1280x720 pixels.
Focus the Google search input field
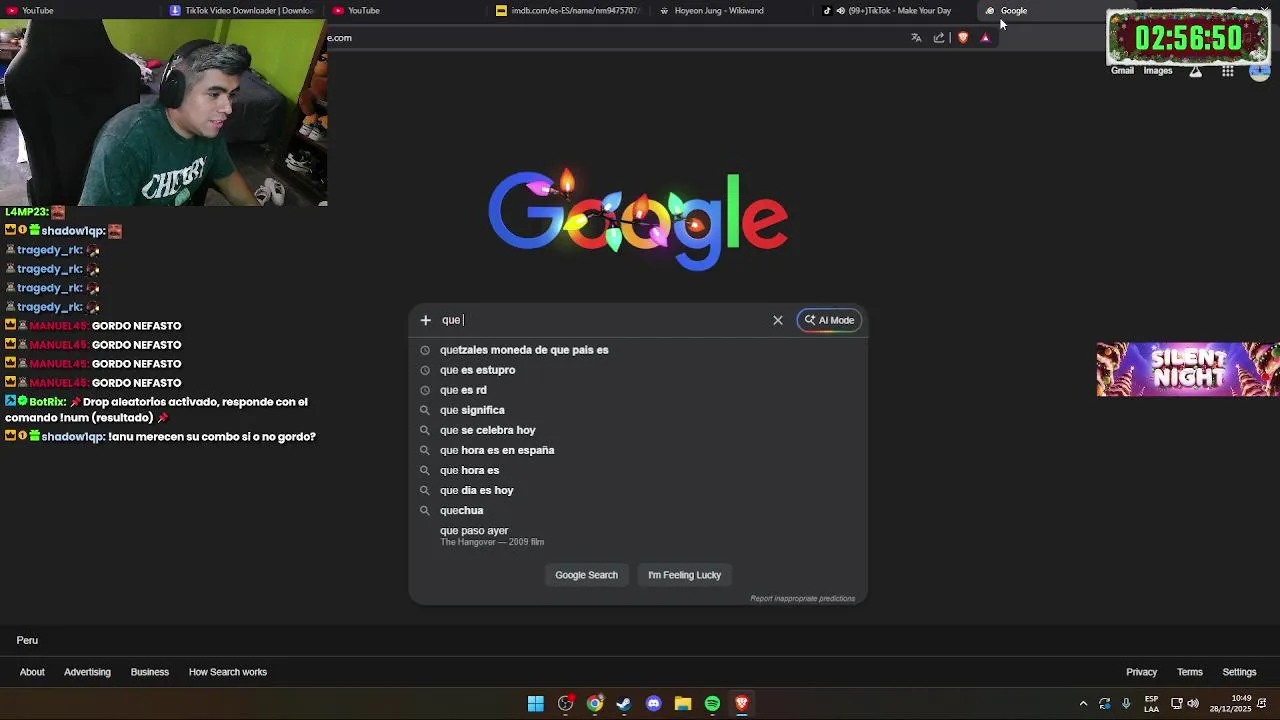point(603,320)
